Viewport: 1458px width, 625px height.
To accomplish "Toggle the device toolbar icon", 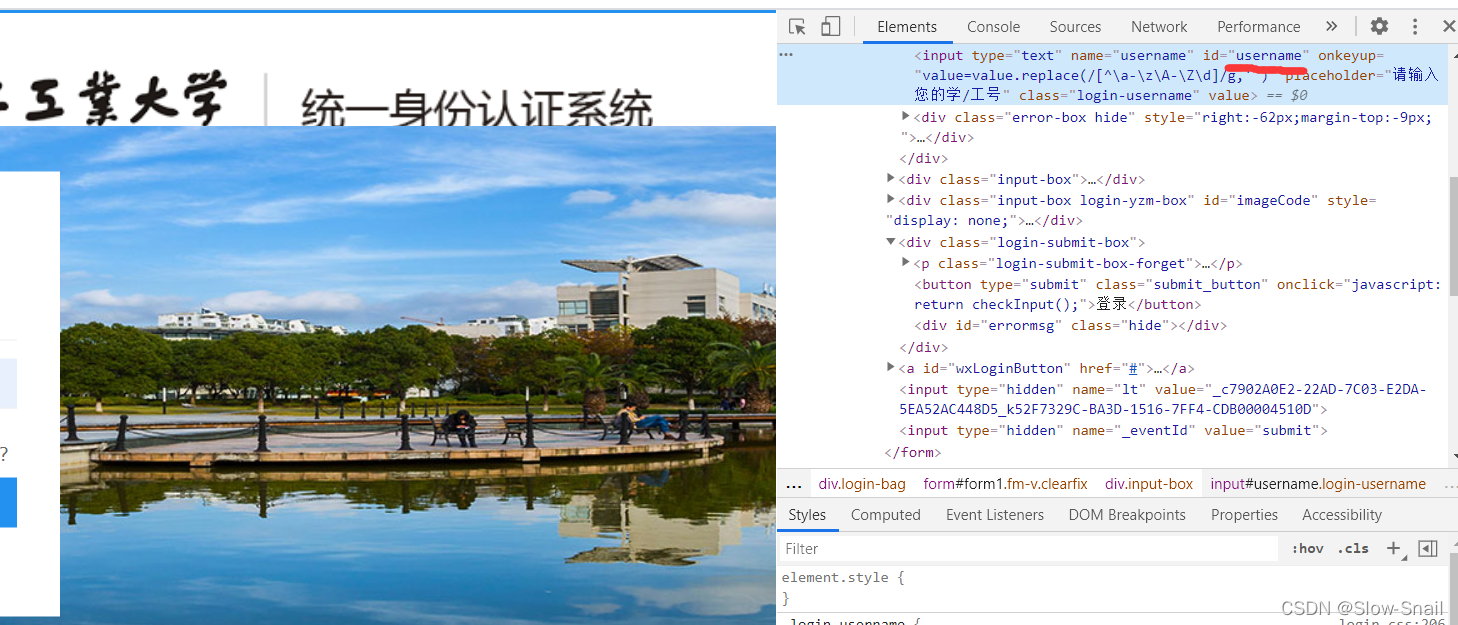I will [x=830, y=27].
